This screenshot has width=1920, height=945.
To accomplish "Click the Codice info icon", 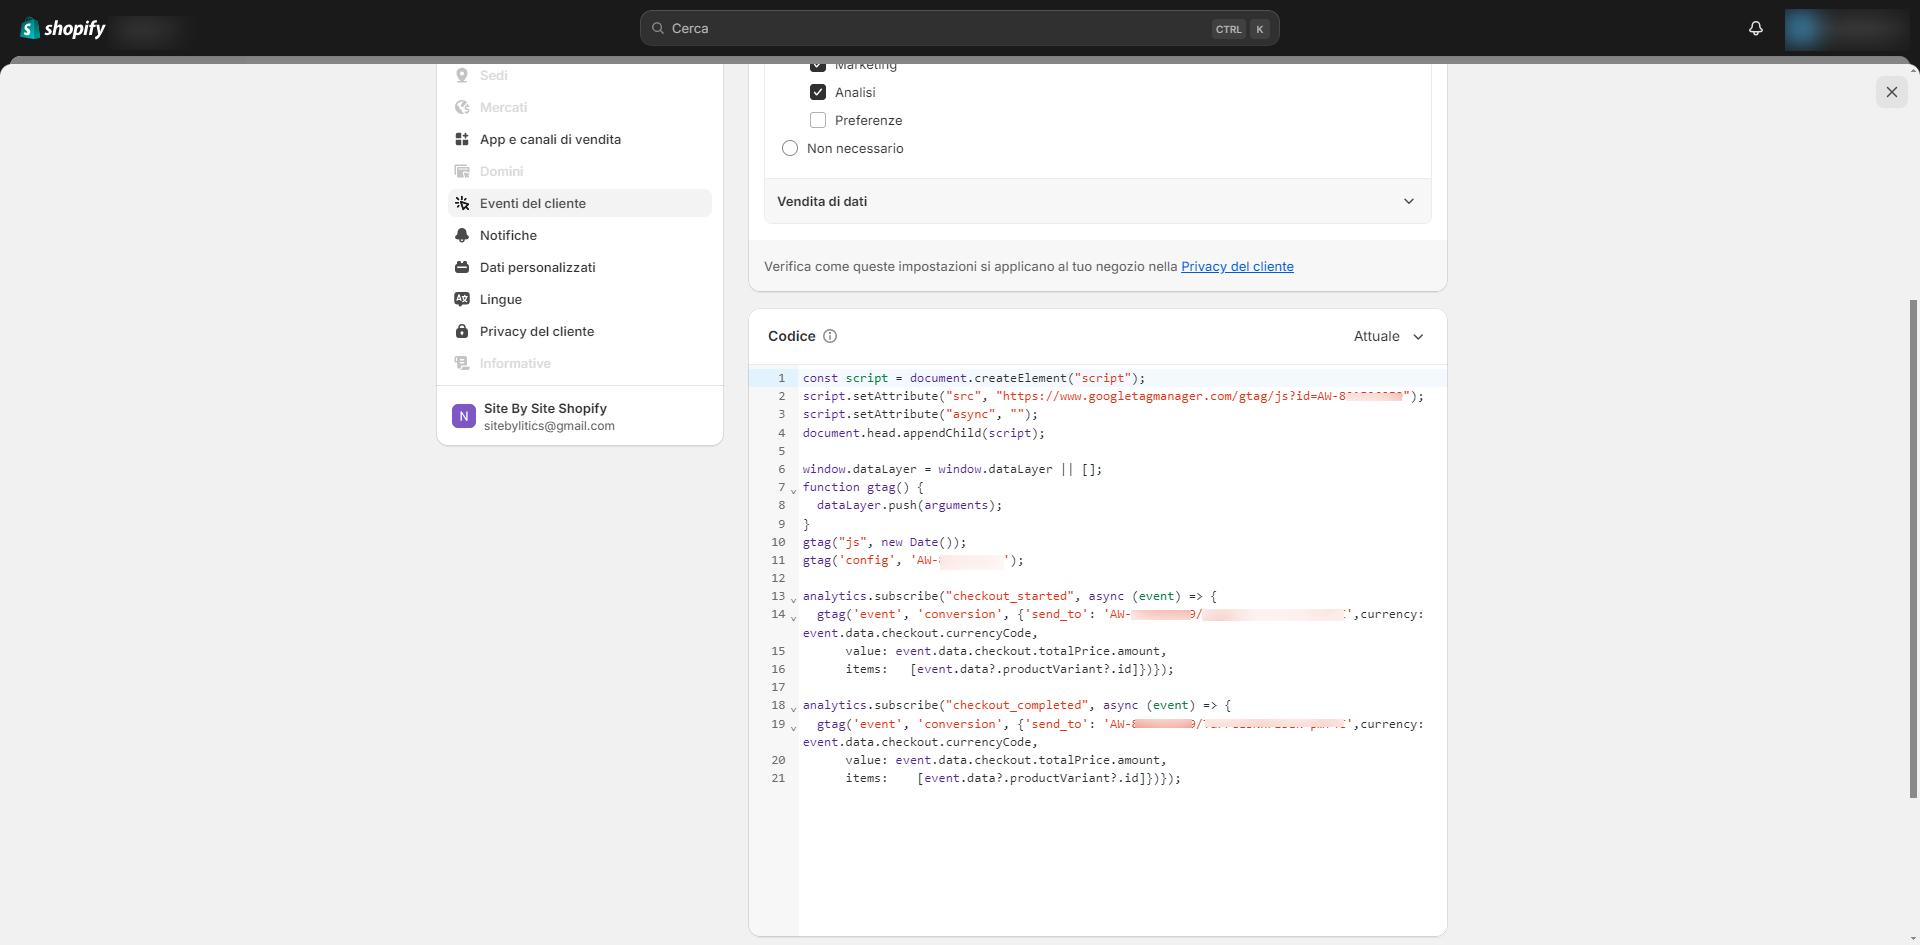I will 829,336.
